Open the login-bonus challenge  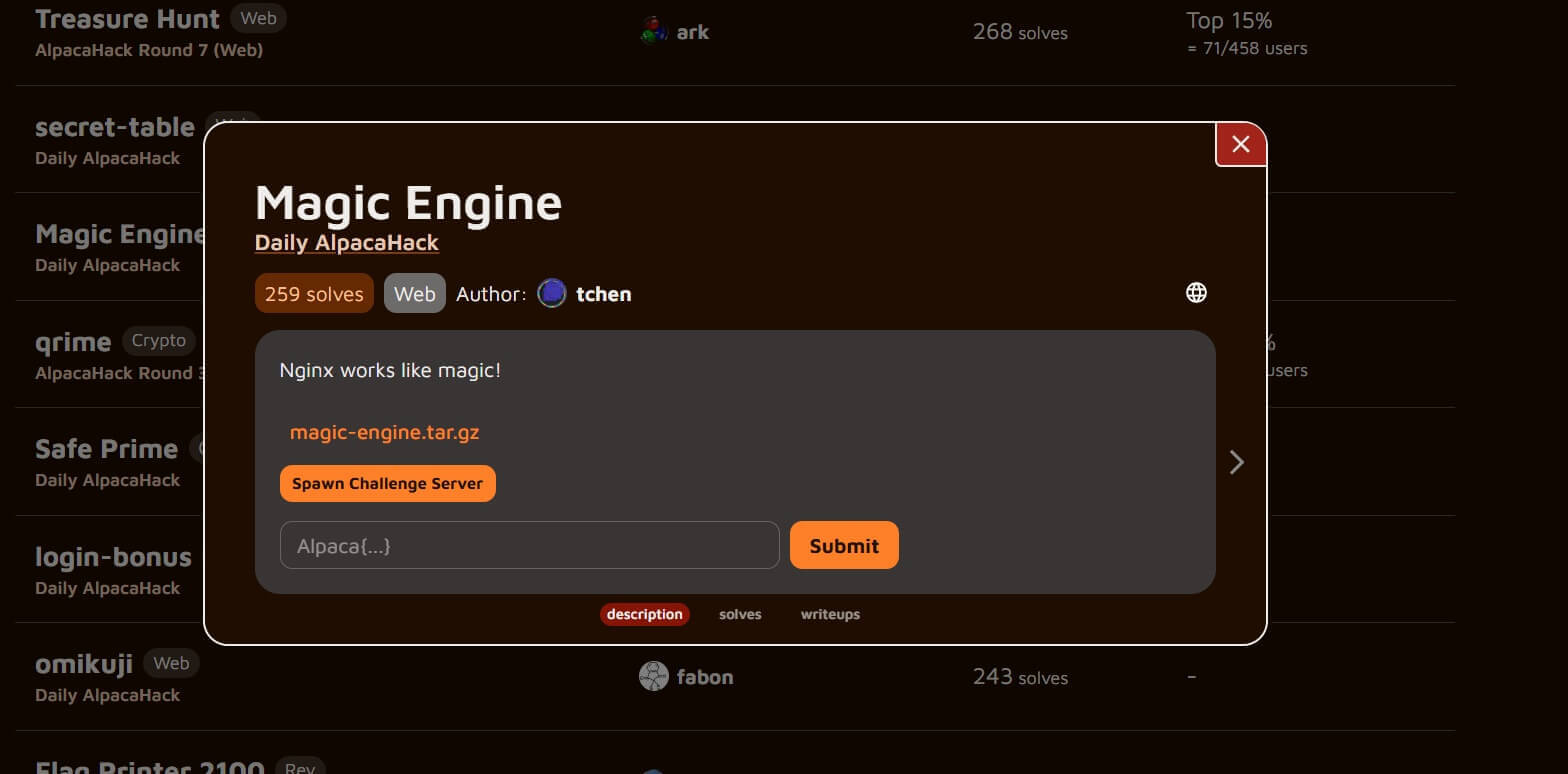click(x=113, y=557)
